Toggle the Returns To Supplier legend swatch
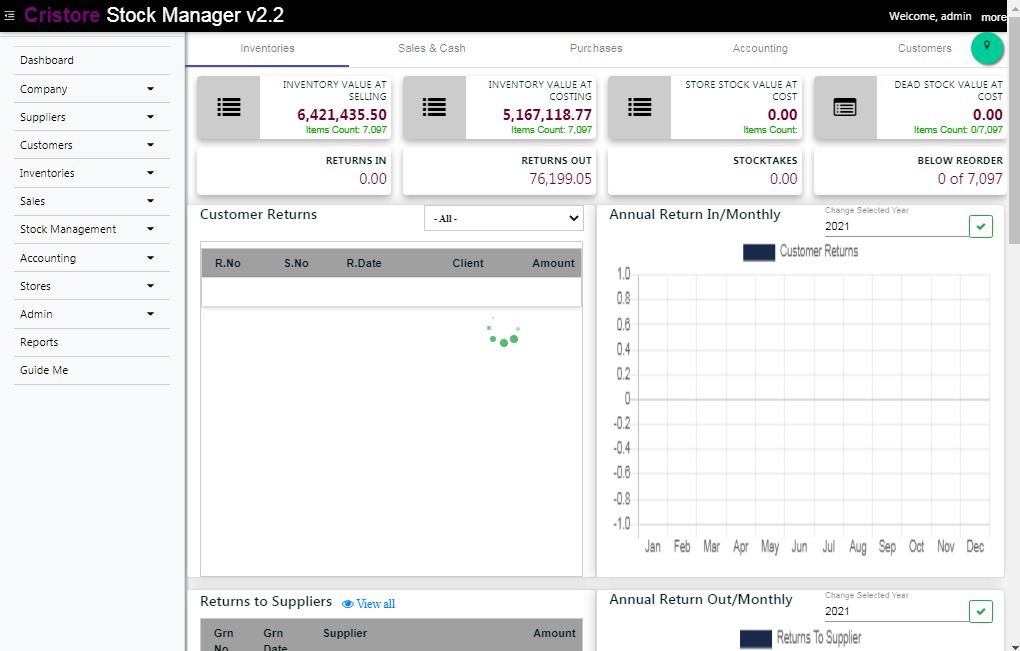The height and width of the screenshot is (651, 1020). tap(756, 638)
